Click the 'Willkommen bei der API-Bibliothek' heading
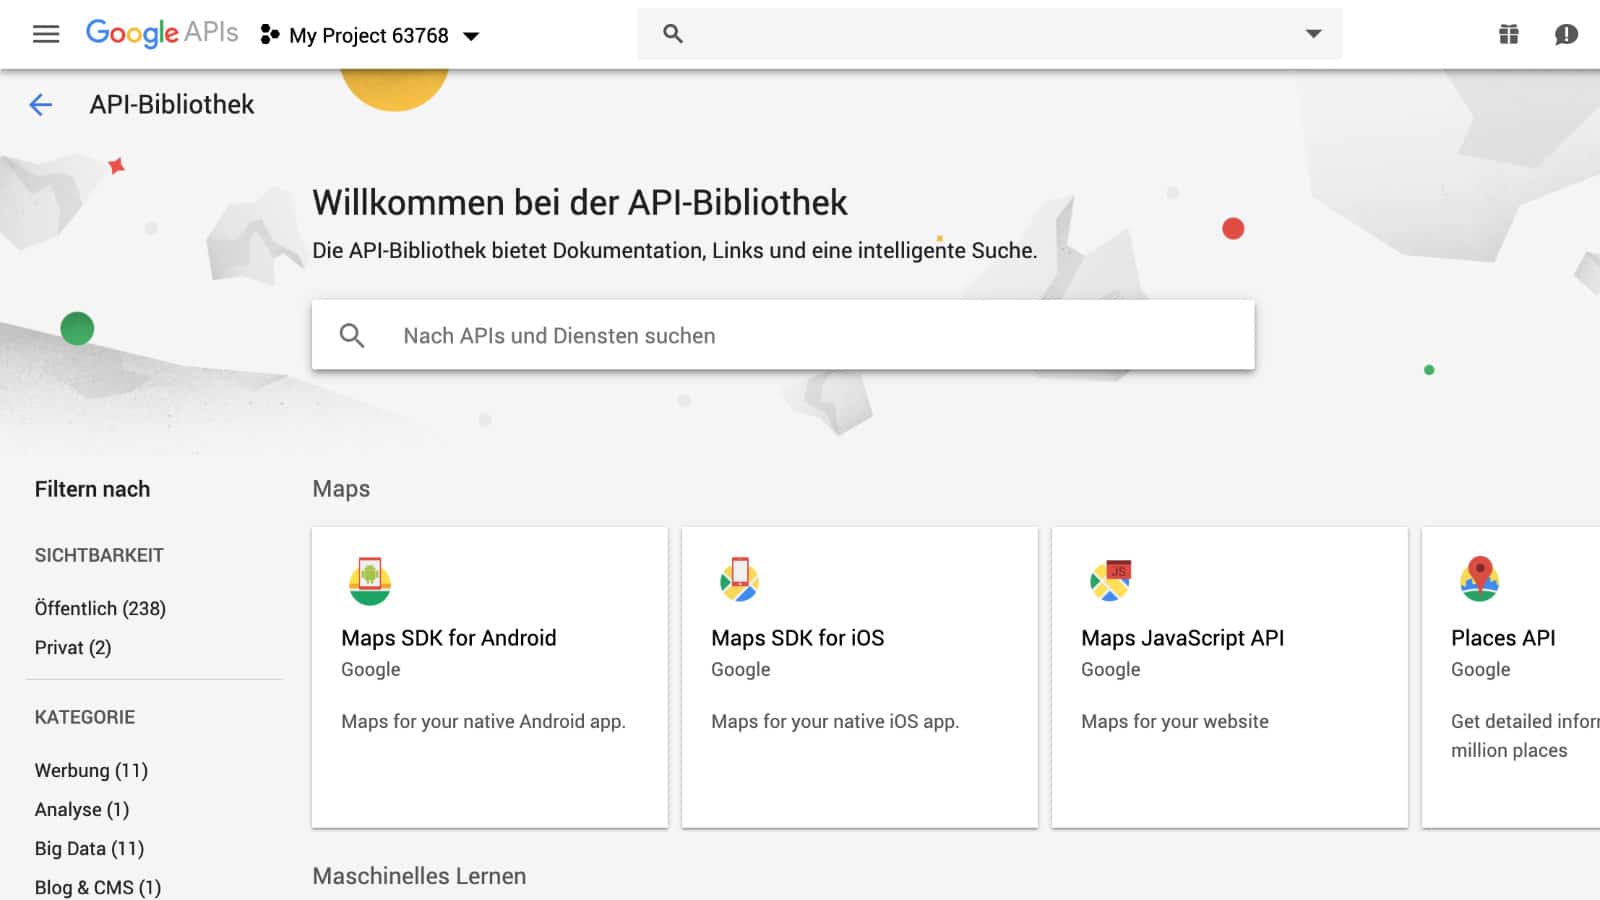The width and height of the screenshot is (1600, 900). point(580,202)
